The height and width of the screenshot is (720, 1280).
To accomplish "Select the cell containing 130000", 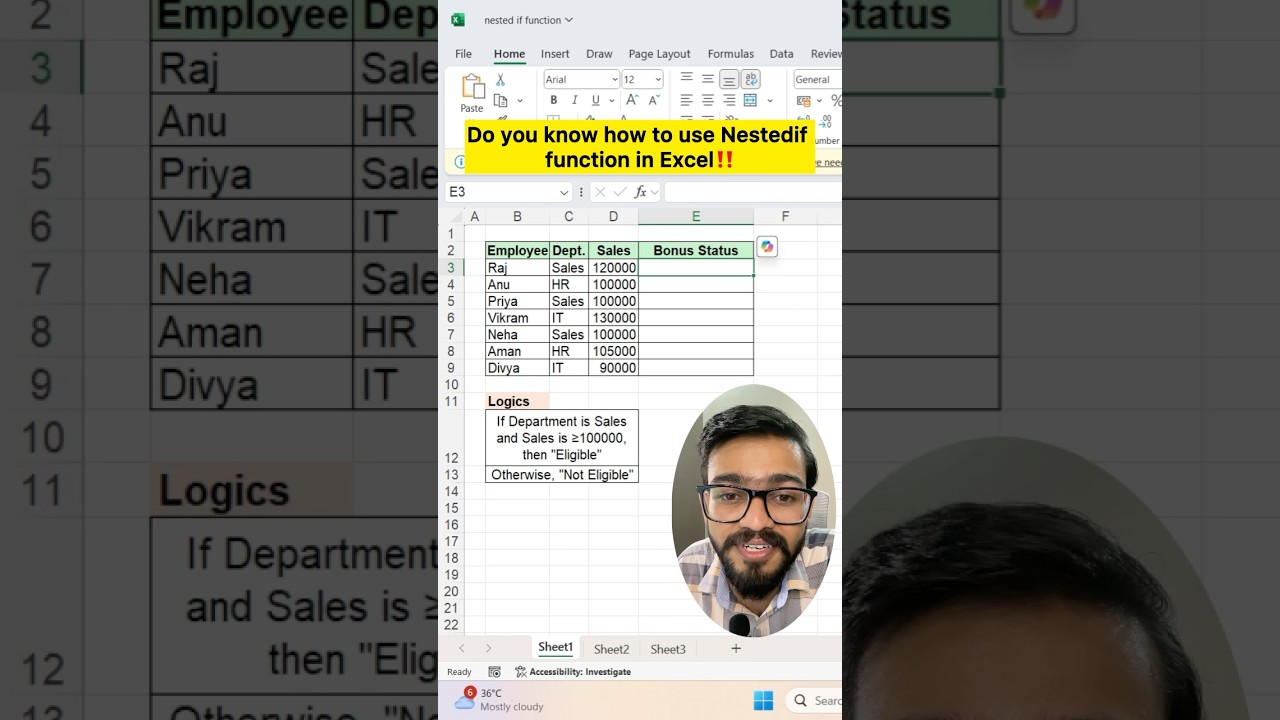I will click(x=613, y=318).
